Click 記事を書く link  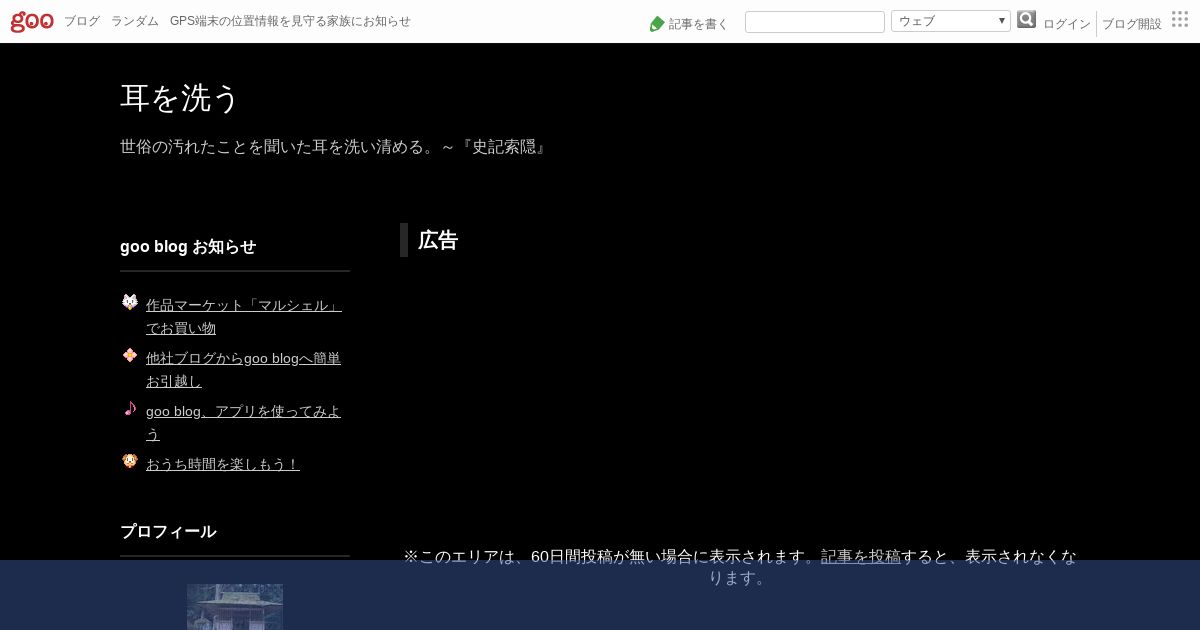(698, 24)
